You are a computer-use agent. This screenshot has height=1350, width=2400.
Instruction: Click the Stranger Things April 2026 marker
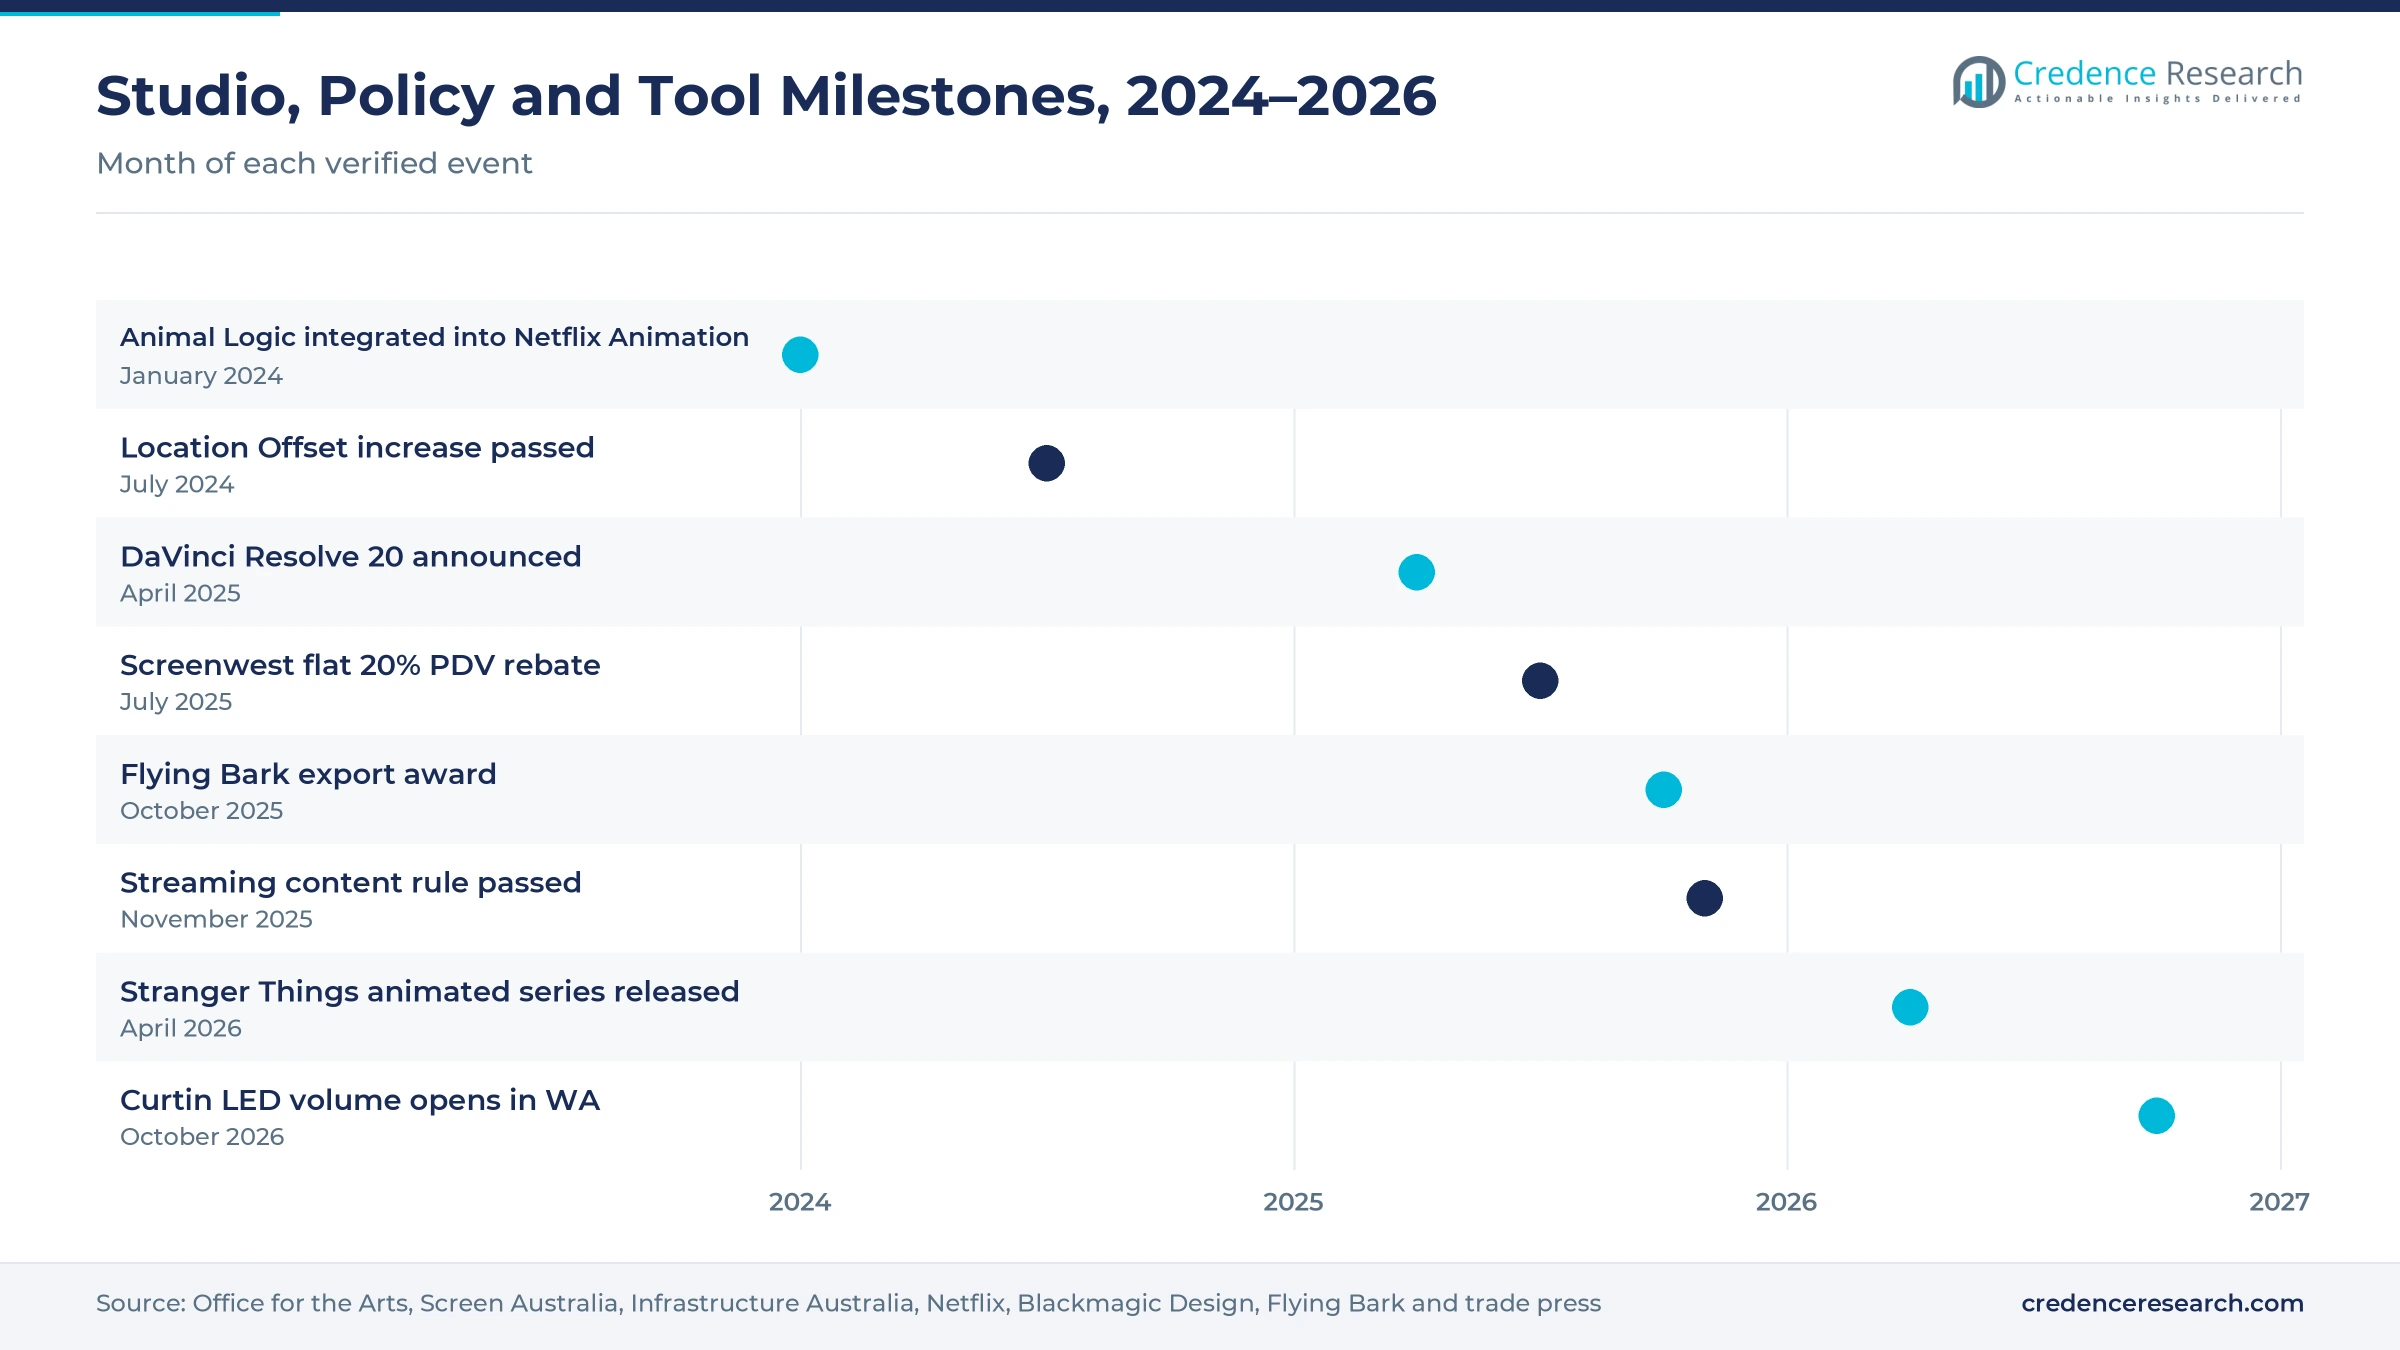click(1910, 1007)
